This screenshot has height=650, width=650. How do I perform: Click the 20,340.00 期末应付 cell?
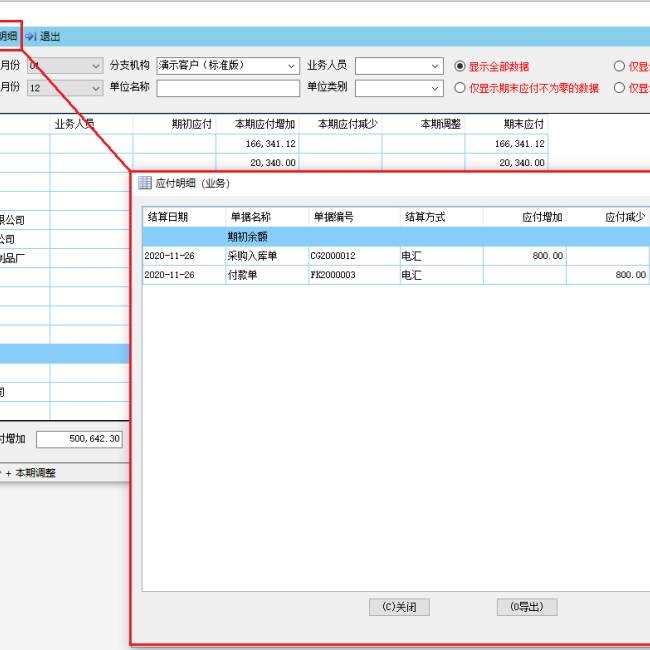(507, 162)
